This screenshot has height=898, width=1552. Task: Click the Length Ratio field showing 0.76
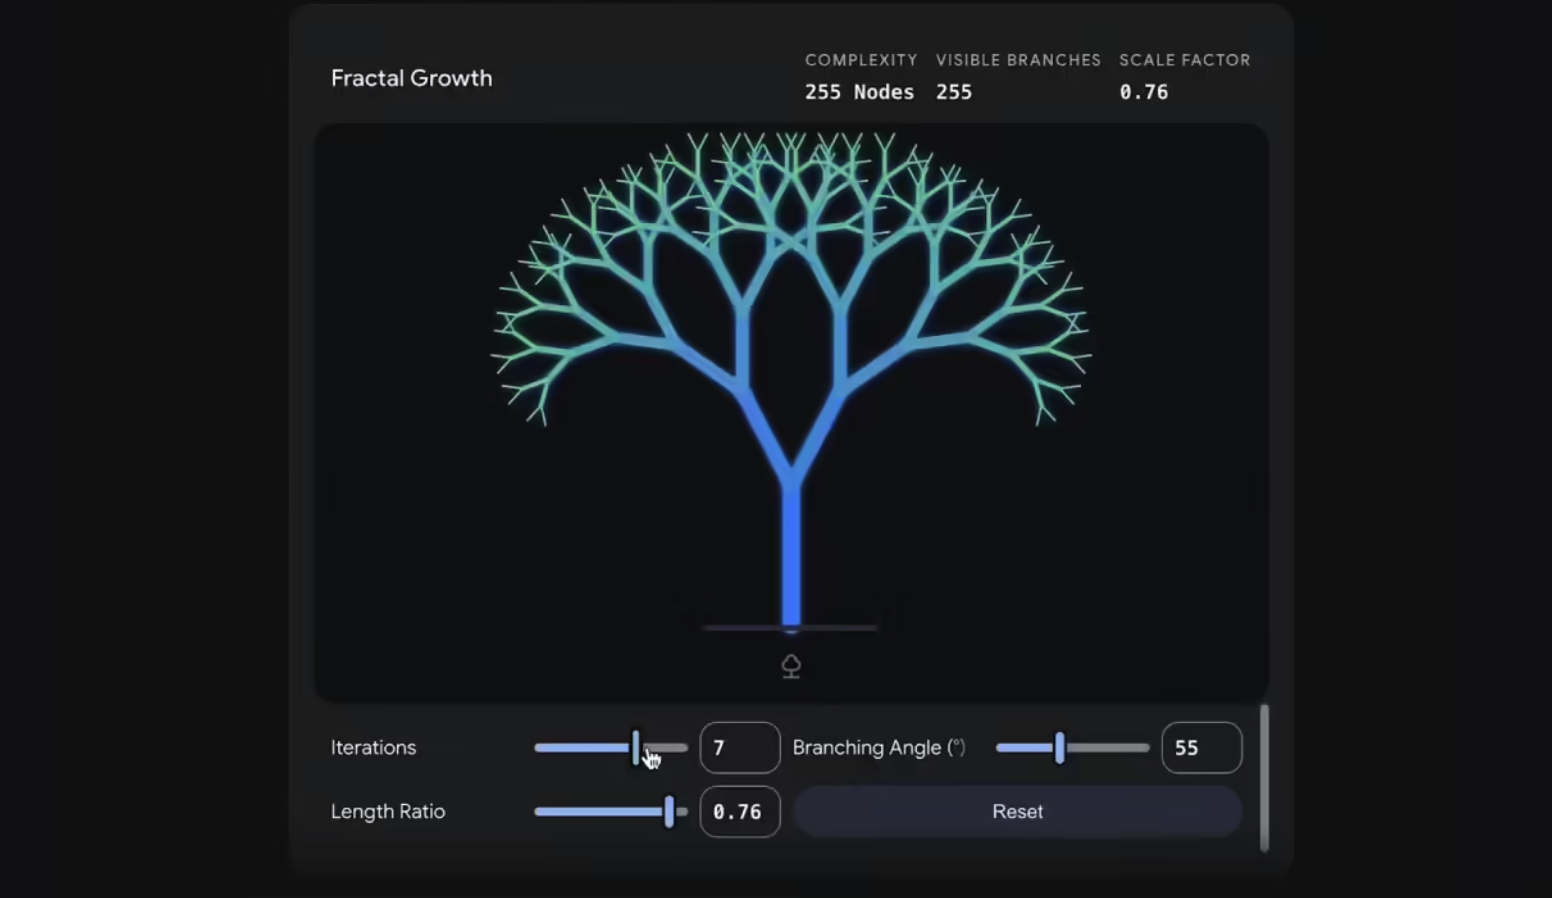click(740, 811)
